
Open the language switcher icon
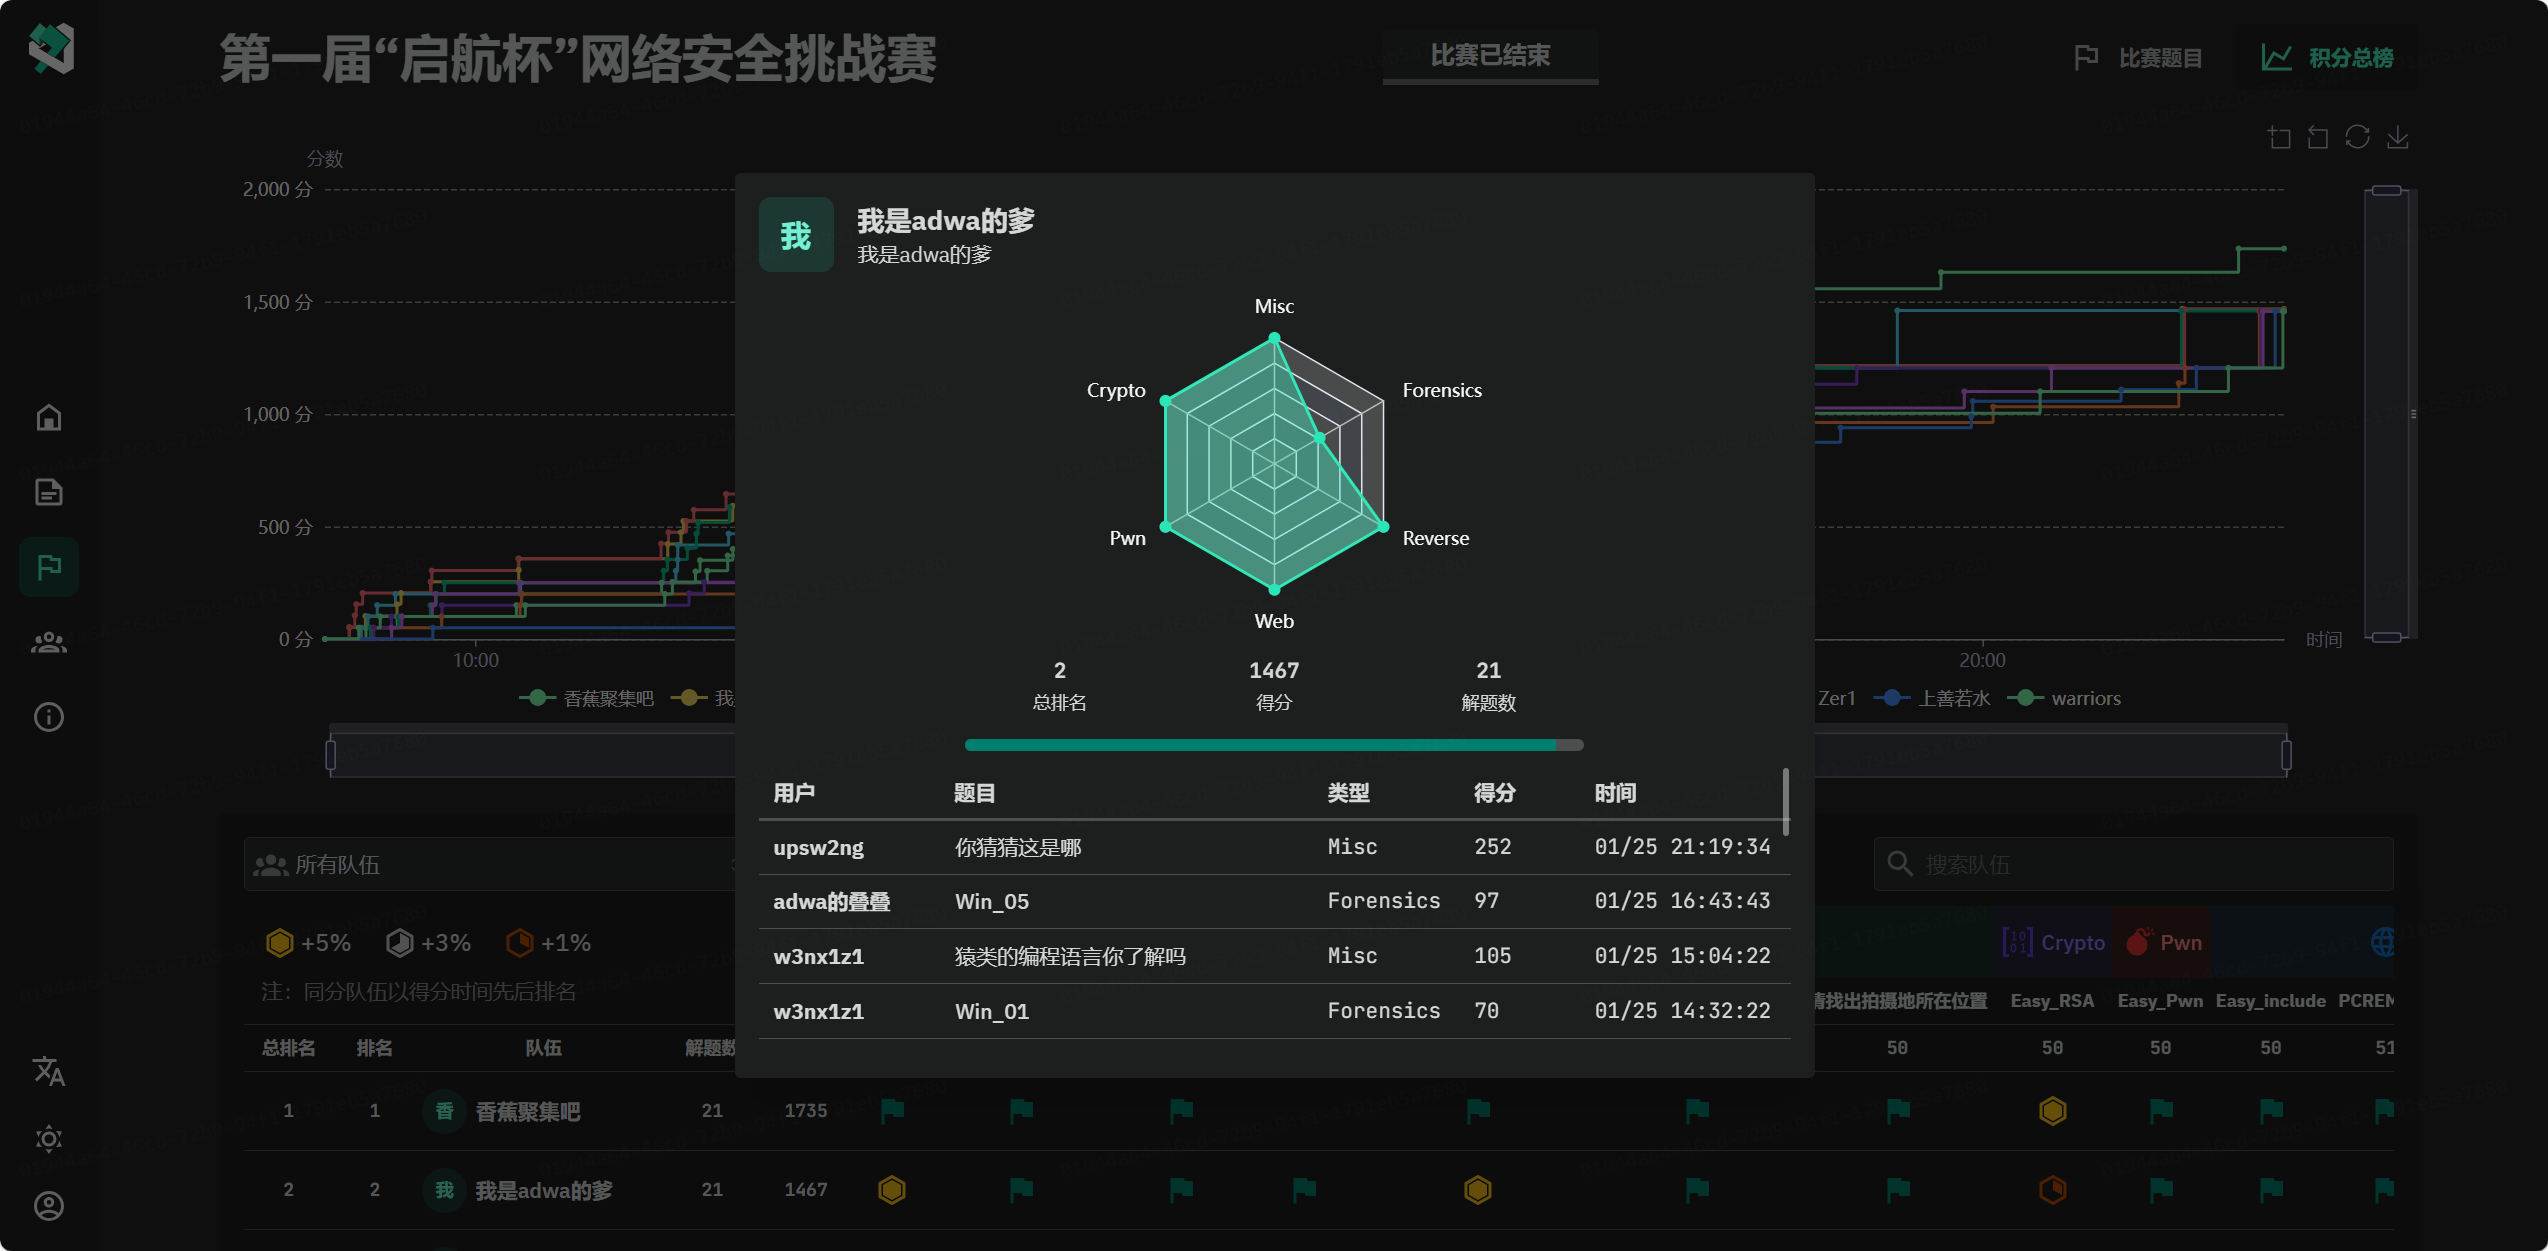coord(49,1071)
